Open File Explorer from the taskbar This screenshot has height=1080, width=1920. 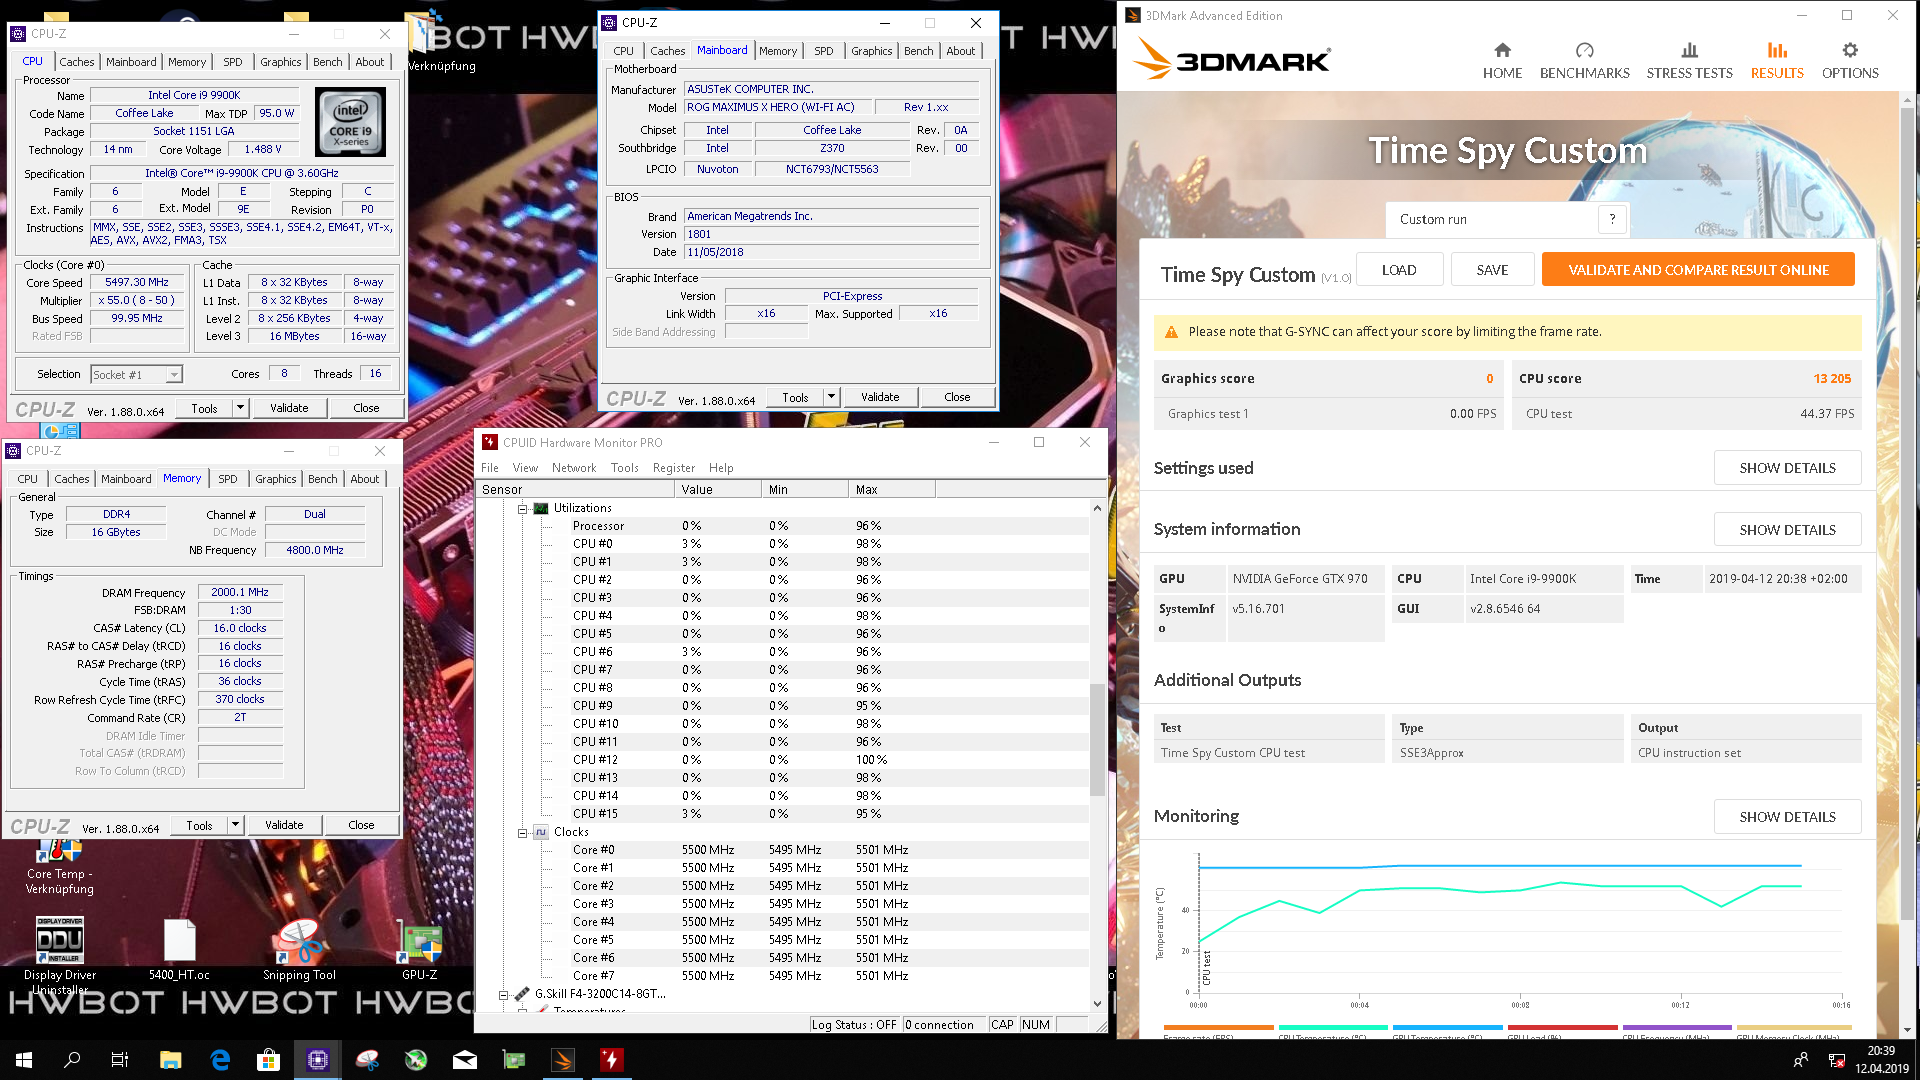click(170, 1059)
